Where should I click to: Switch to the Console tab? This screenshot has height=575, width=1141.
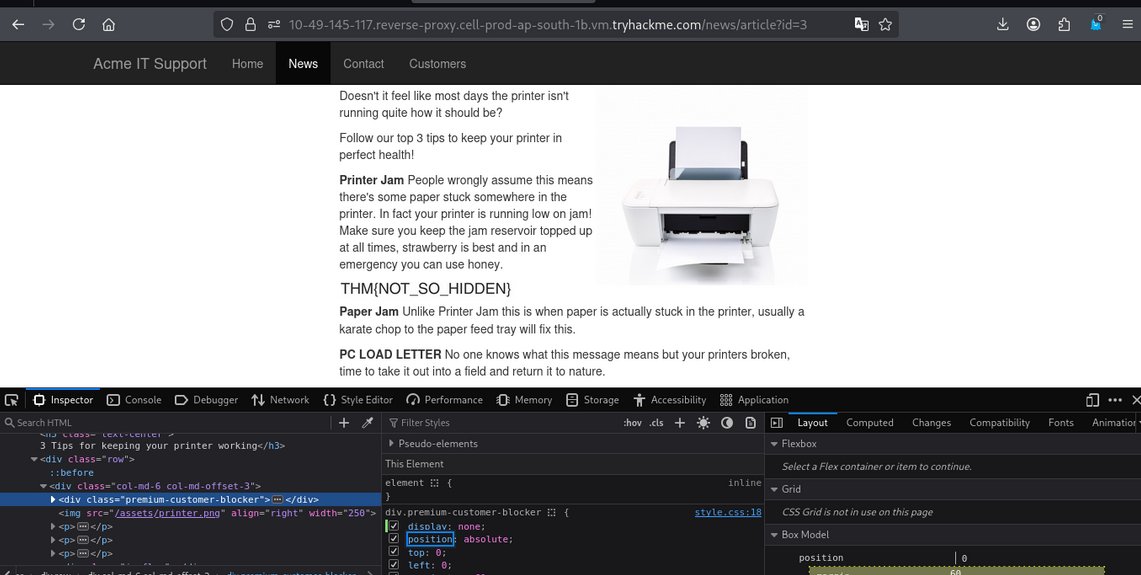(134, 400)
